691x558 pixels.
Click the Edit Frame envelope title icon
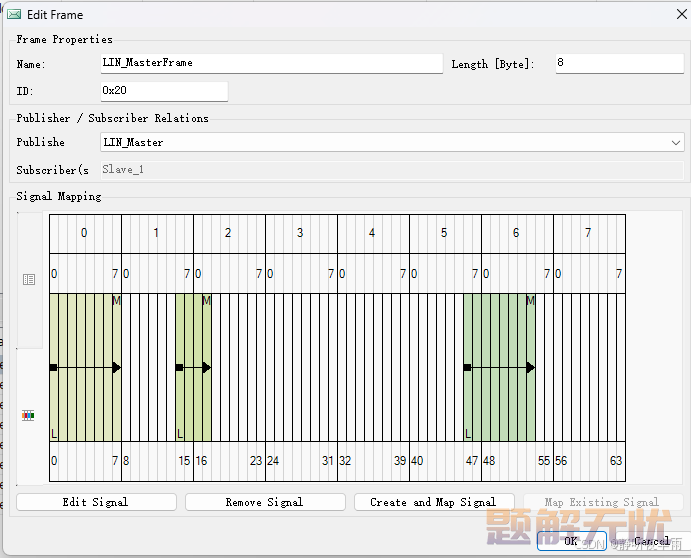pyautogui.click(x=14, y=15)
